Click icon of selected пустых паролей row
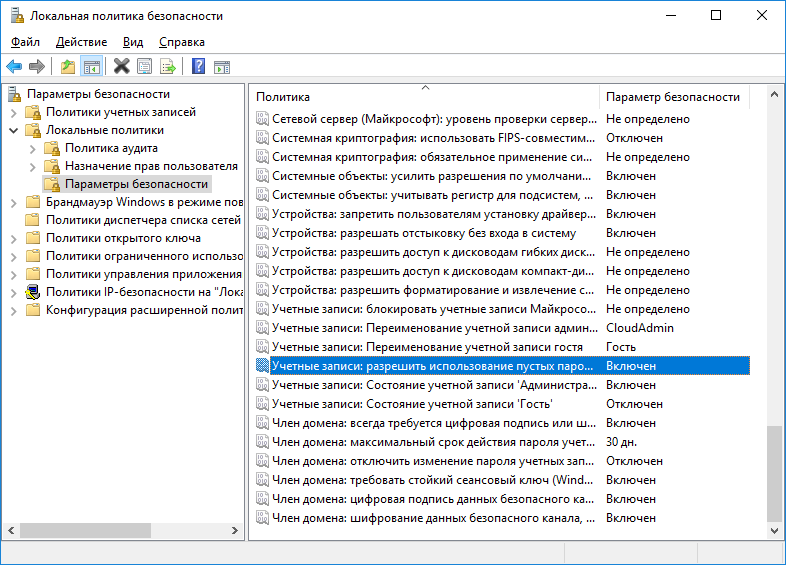 (x=262, y=365)
